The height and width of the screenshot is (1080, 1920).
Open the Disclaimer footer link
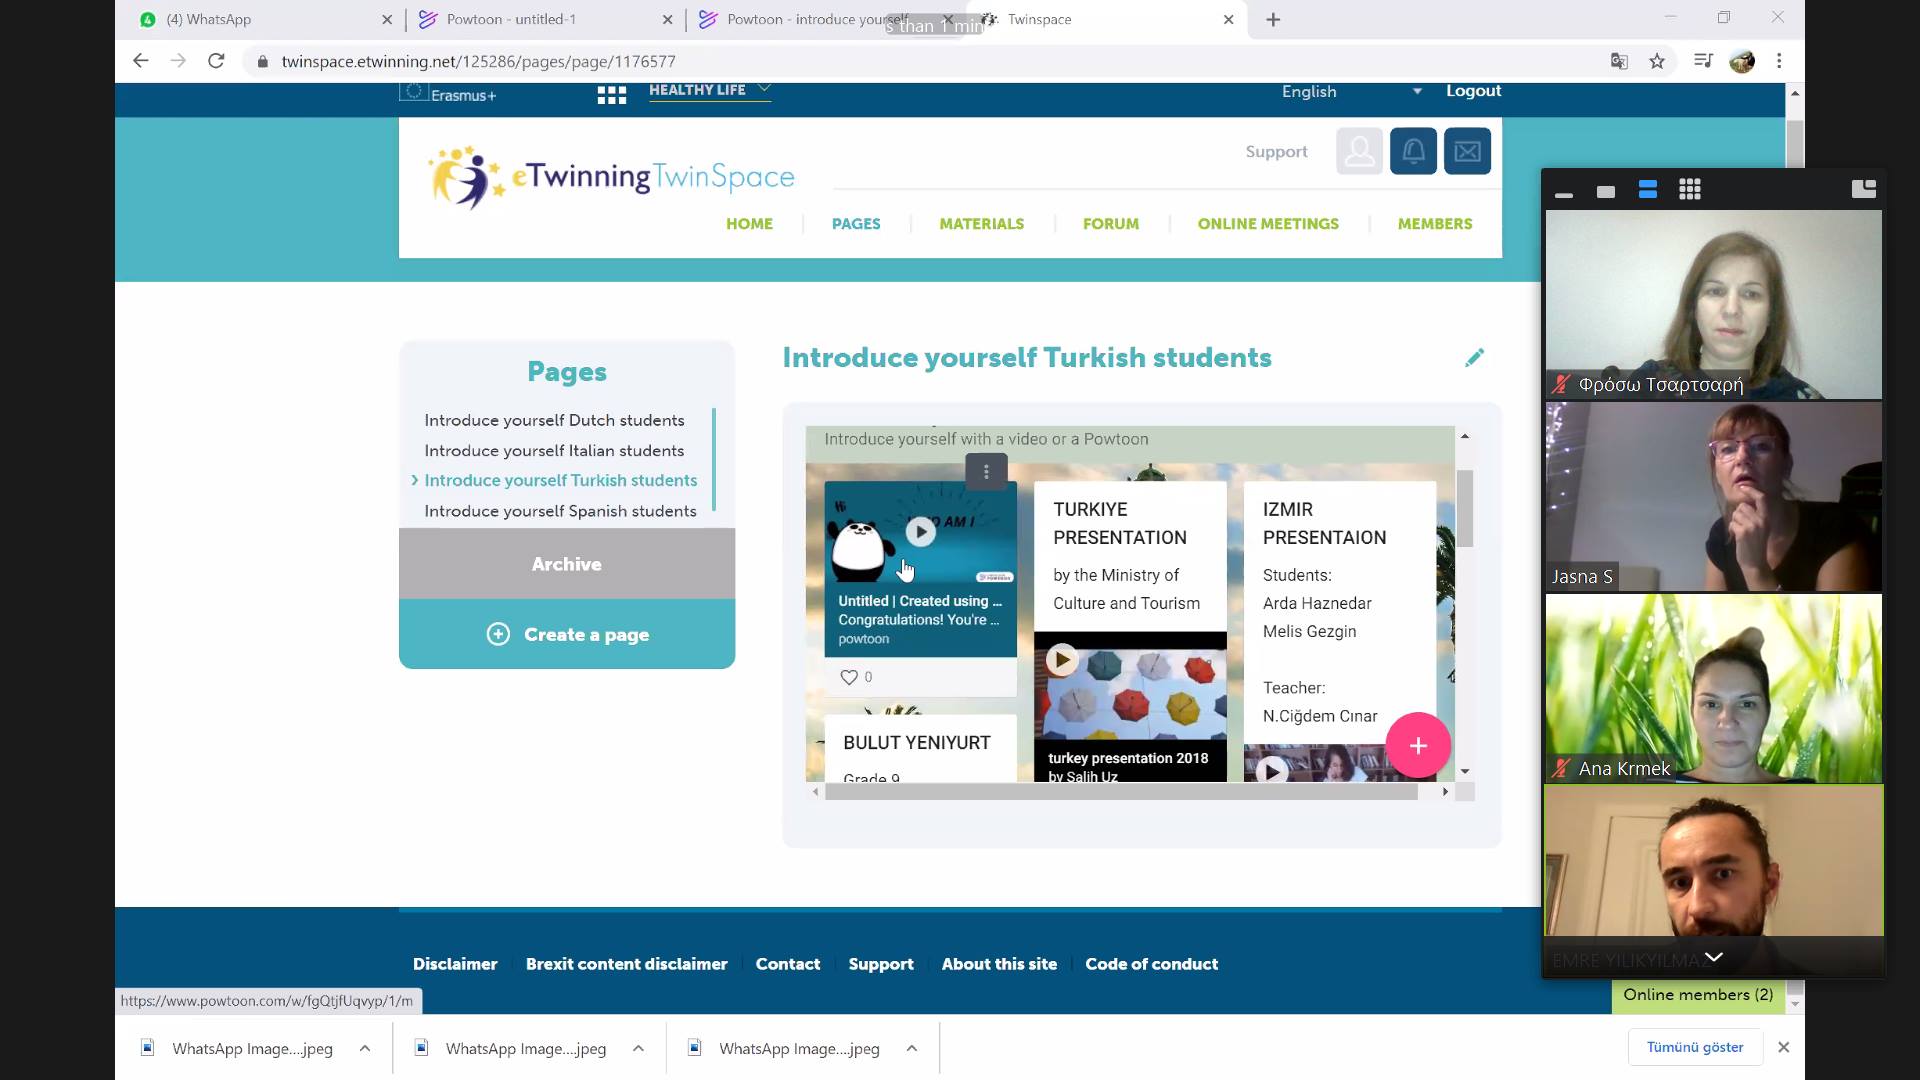click(455, 964)
